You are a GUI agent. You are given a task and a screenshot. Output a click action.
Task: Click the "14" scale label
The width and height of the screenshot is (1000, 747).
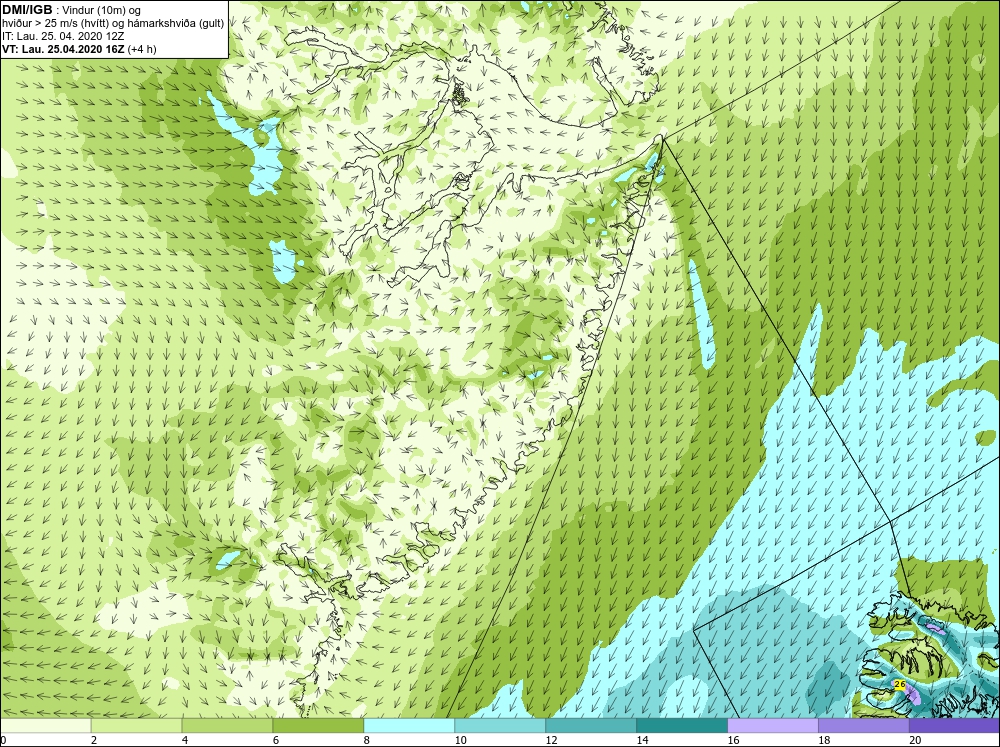[x=642, y=740]
